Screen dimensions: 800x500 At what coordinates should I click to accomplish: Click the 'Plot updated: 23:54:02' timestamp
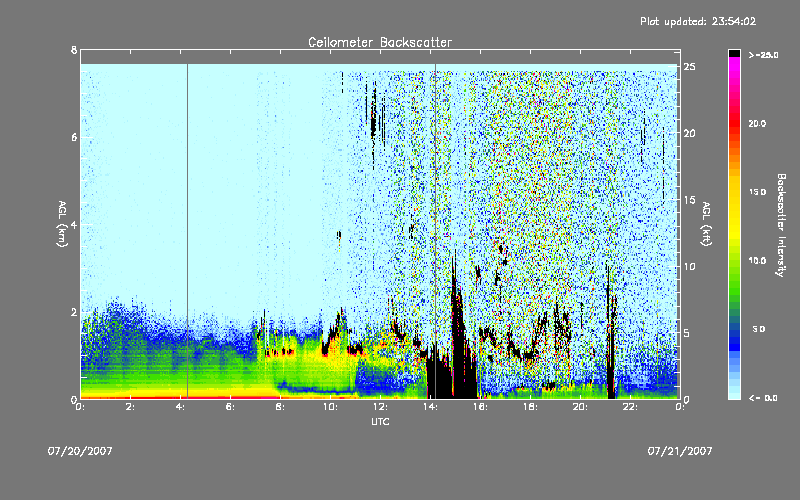(x=698, y=21)
